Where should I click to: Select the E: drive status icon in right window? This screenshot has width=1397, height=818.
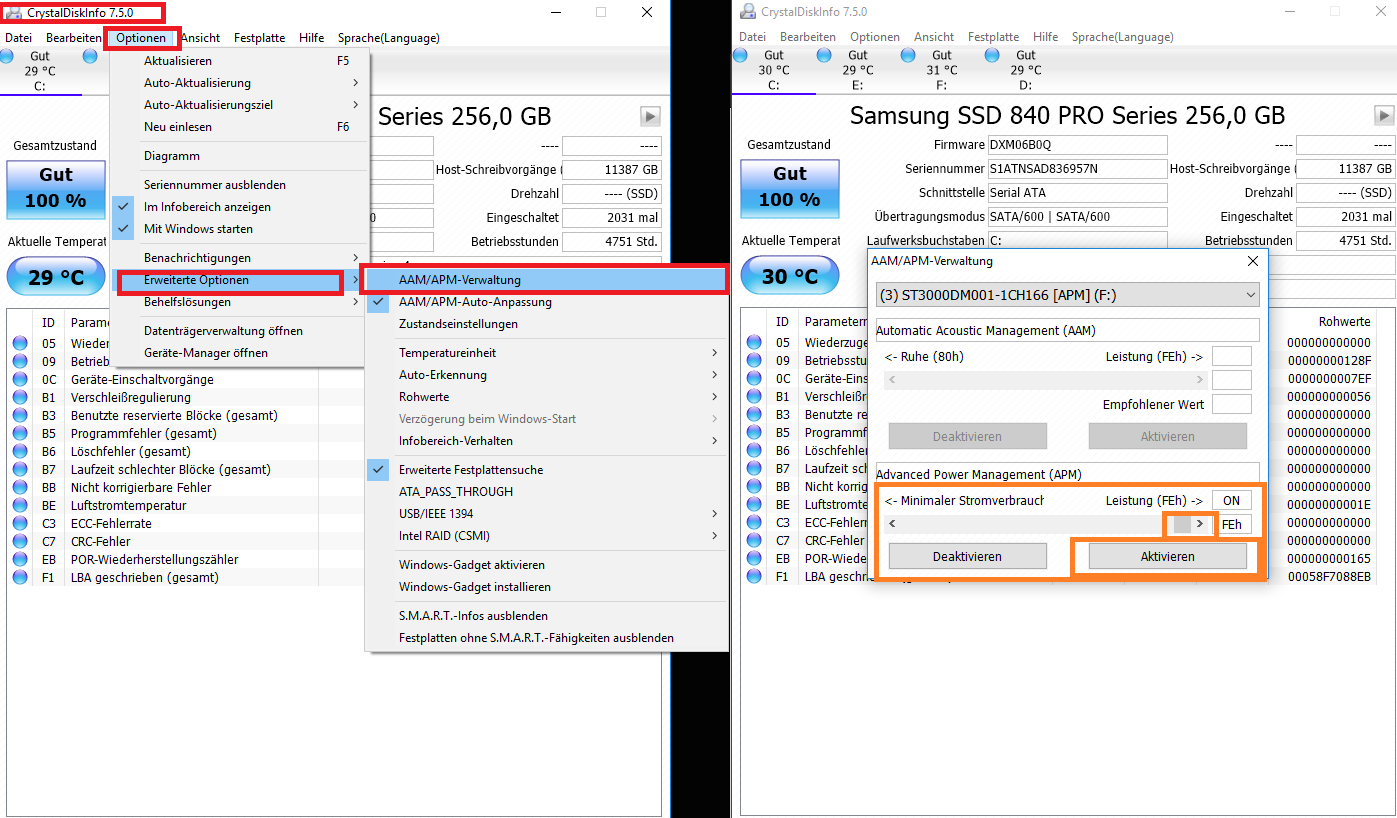click(x=823, y=56)
